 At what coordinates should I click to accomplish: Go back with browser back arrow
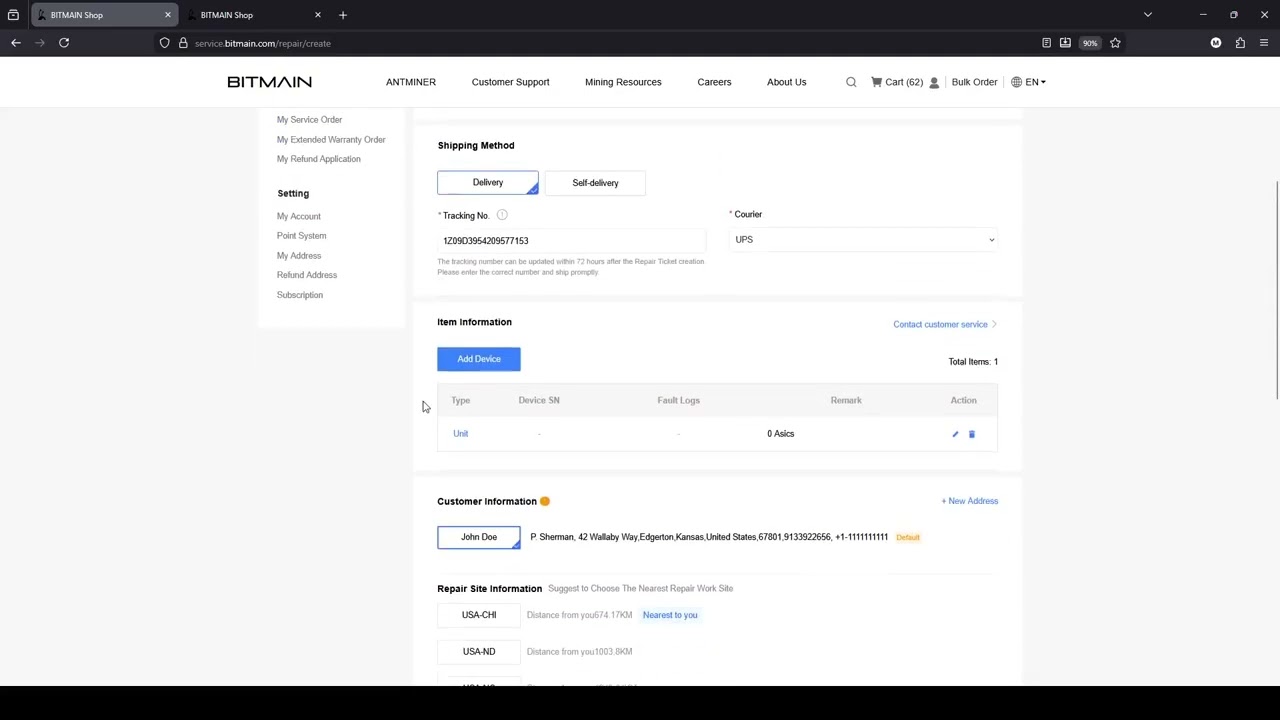coord(16,43)
